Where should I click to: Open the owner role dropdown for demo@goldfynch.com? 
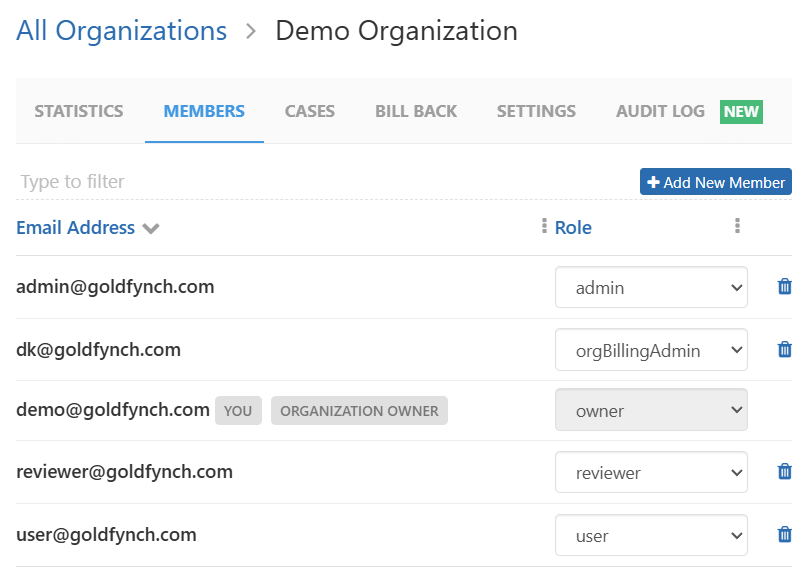point(651,410)
